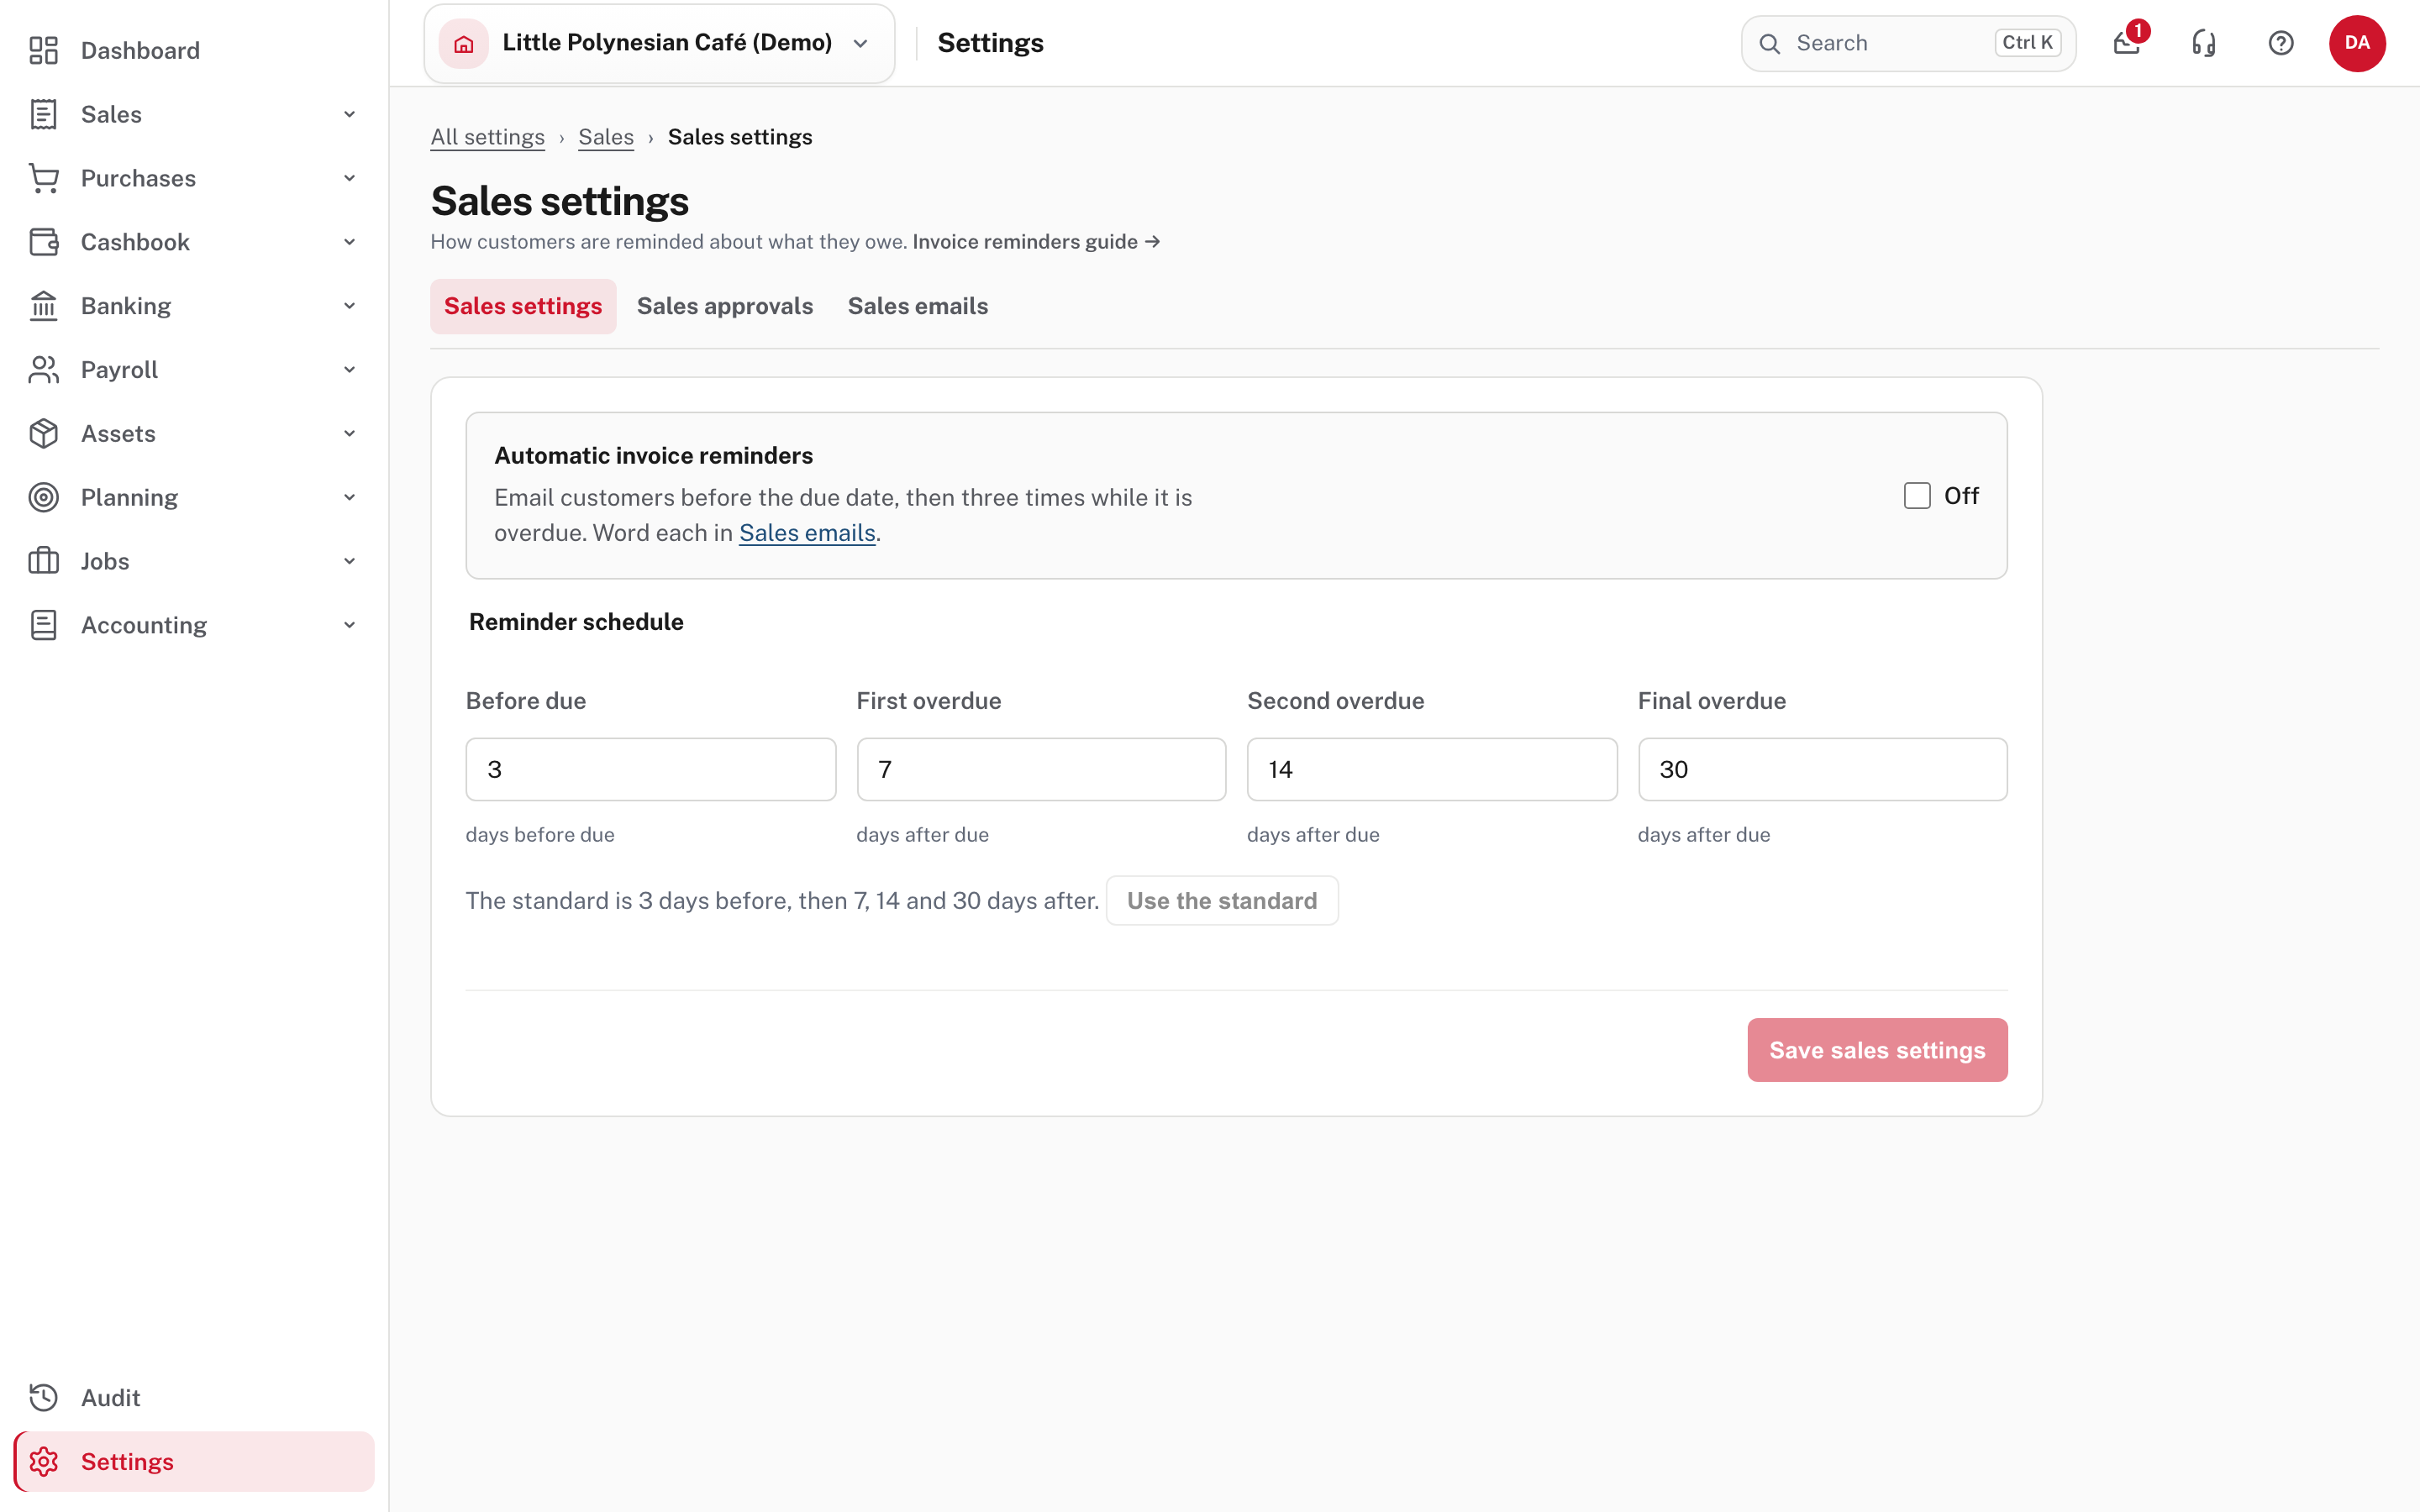
Task: Expand the Sales menu chevron
Action: [349, 114]
